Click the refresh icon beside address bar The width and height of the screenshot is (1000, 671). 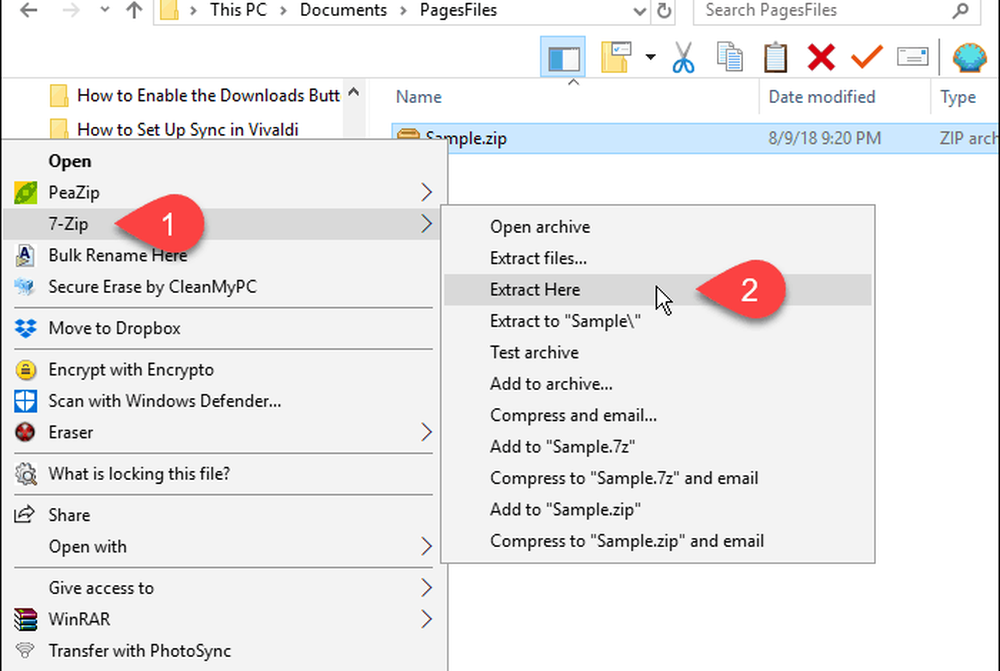tap(665, 11)
